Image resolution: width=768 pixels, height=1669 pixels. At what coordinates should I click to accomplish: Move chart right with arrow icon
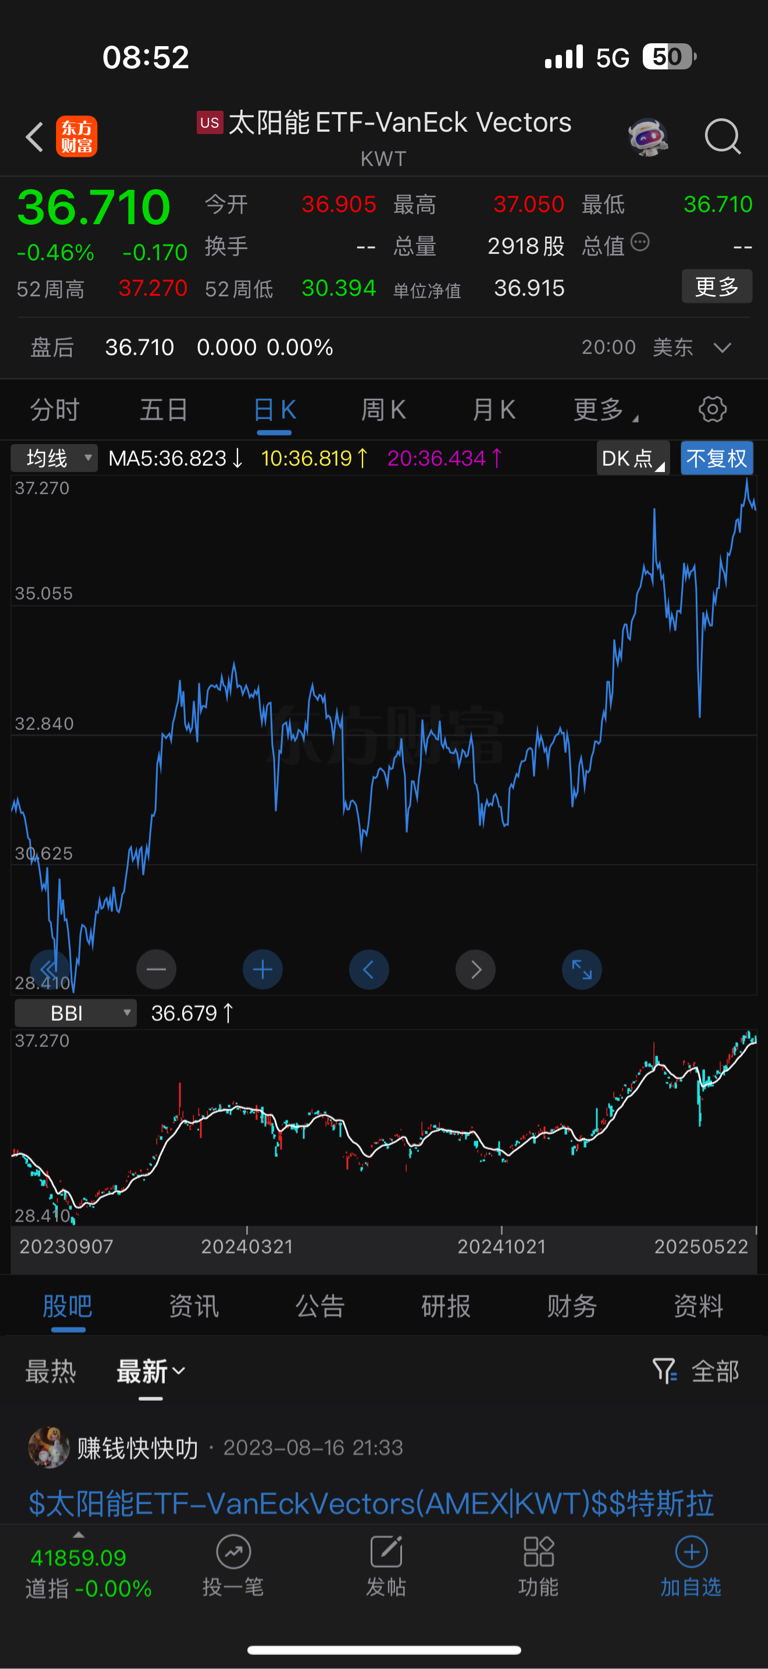coord(476,969)
